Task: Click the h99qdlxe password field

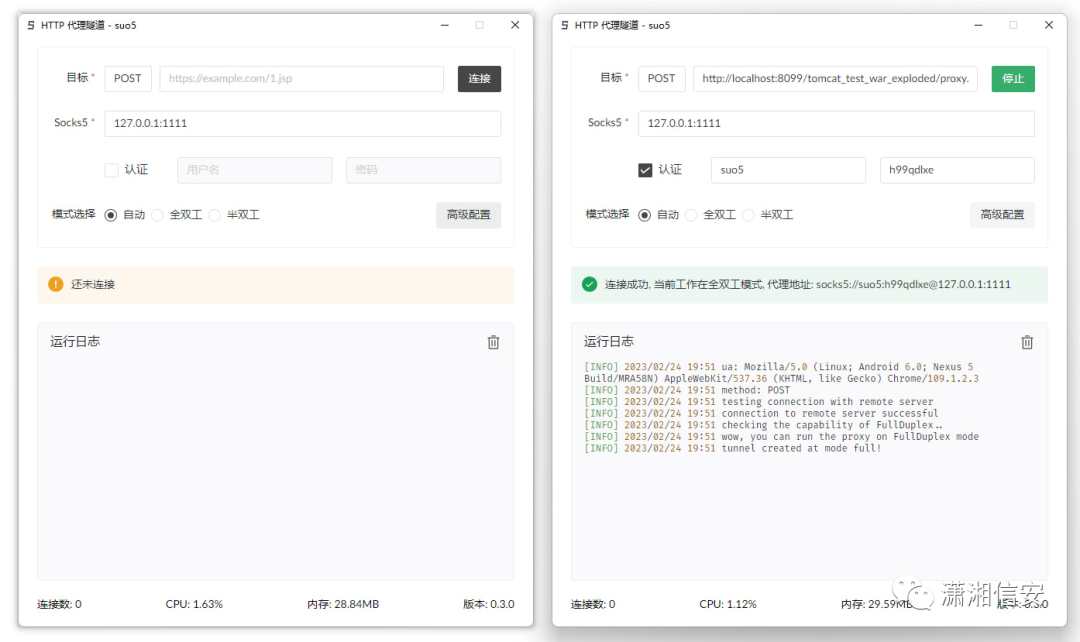Action: pyautogui.click(x=957, y=170)
